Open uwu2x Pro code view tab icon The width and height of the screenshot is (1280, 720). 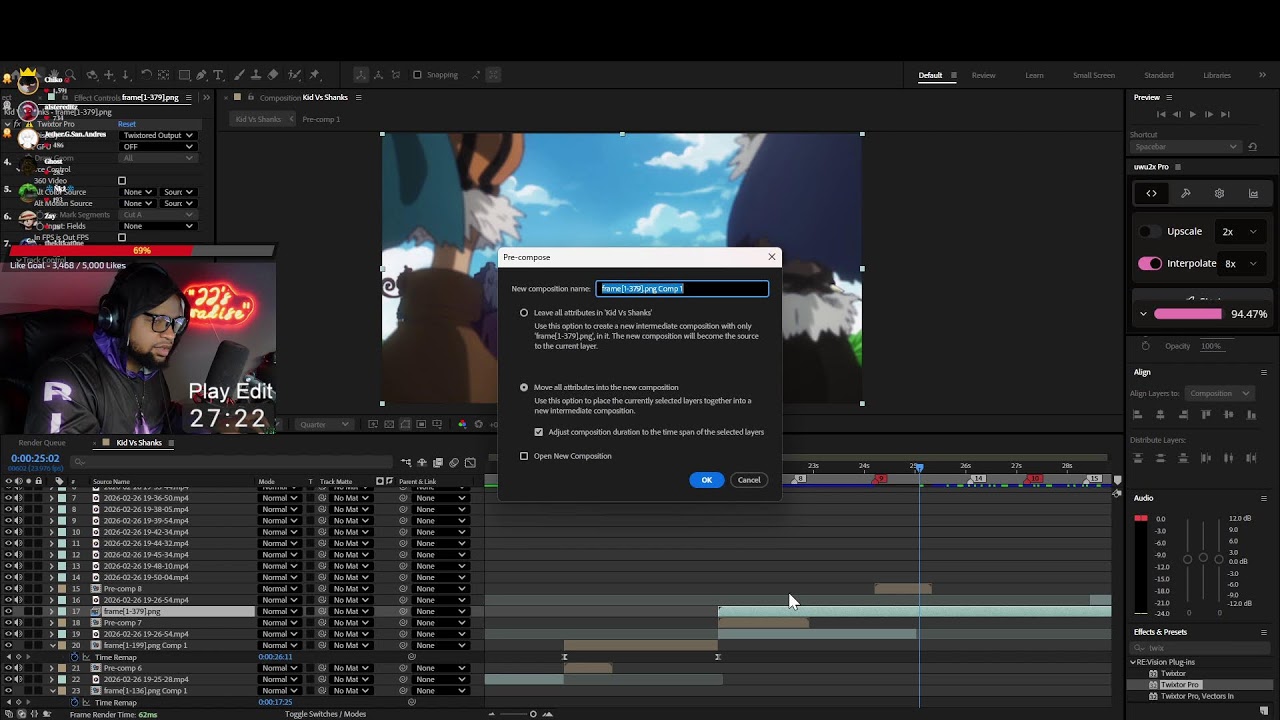click(x=1151, y=193)
